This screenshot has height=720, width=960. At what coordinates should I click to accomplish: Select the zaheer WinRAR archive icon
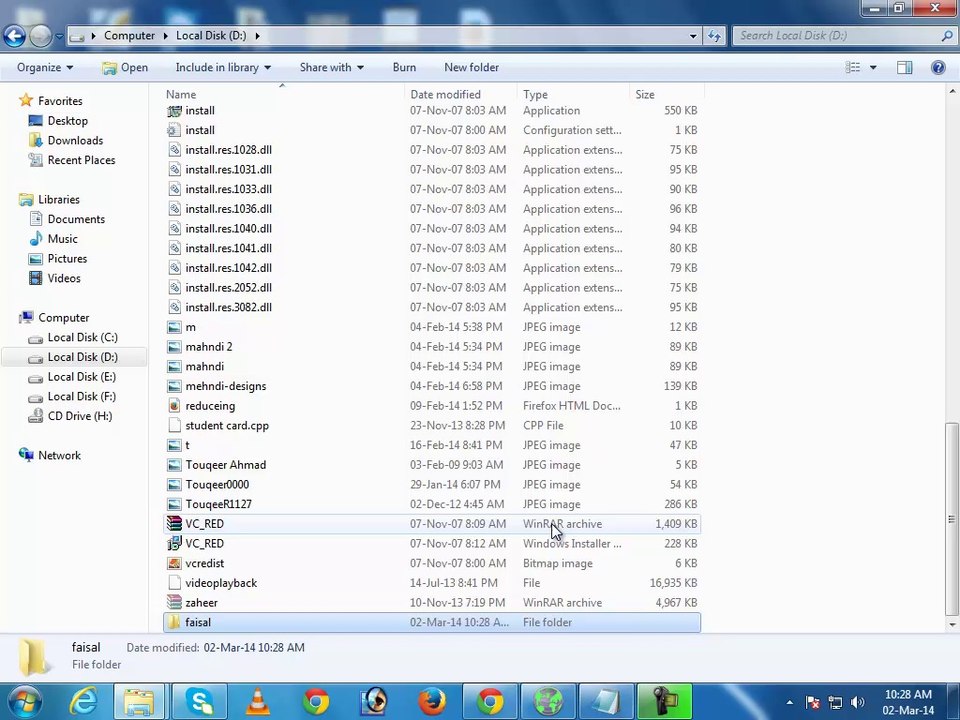tap(174, 602)
